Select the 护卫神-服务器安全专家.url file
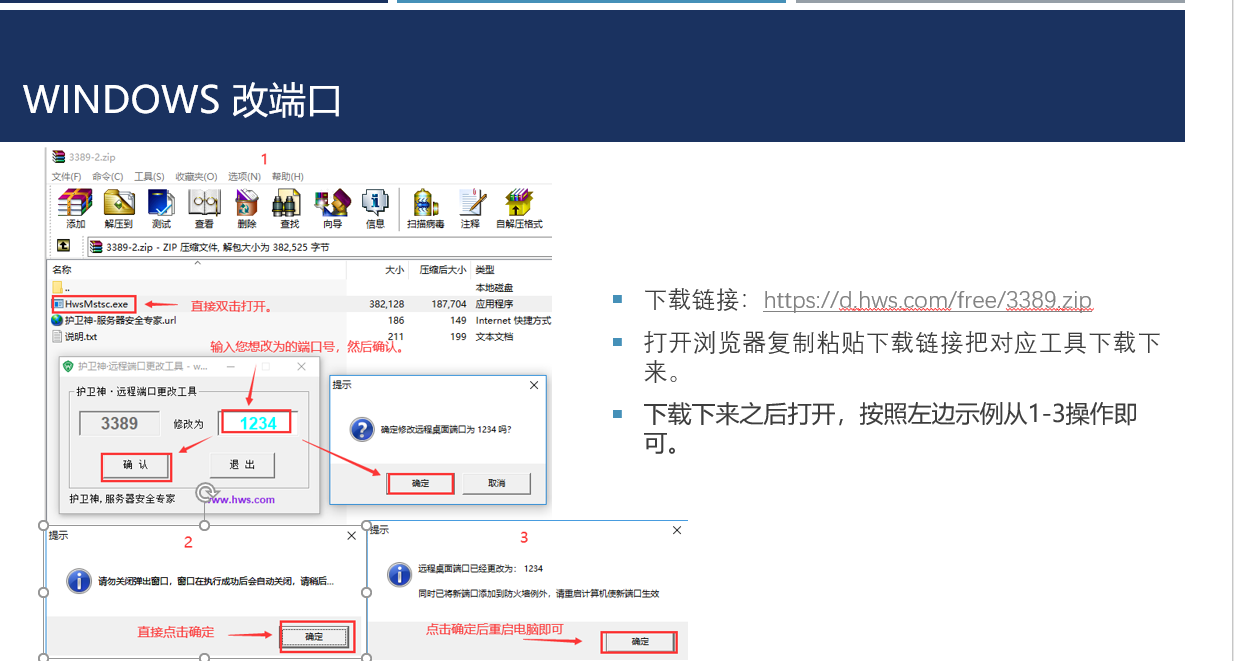Image resolution: width=1234 pixels, height=661 pixels. point(113,320)
